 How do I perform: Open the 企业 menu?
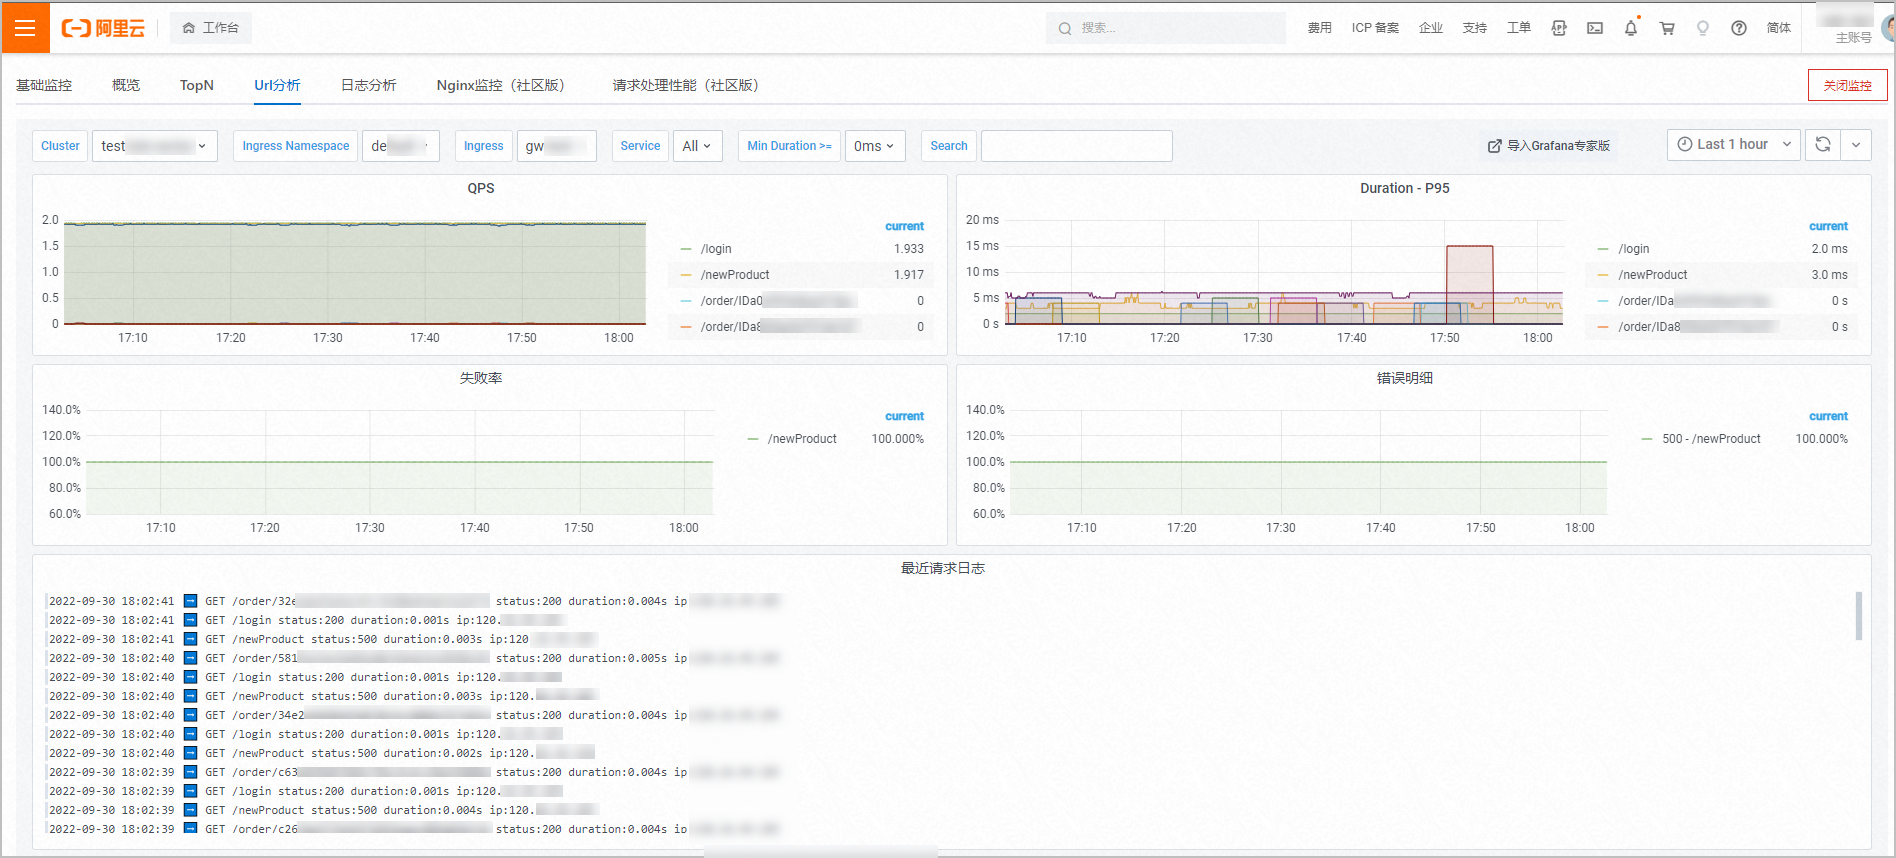point(1430,28)
